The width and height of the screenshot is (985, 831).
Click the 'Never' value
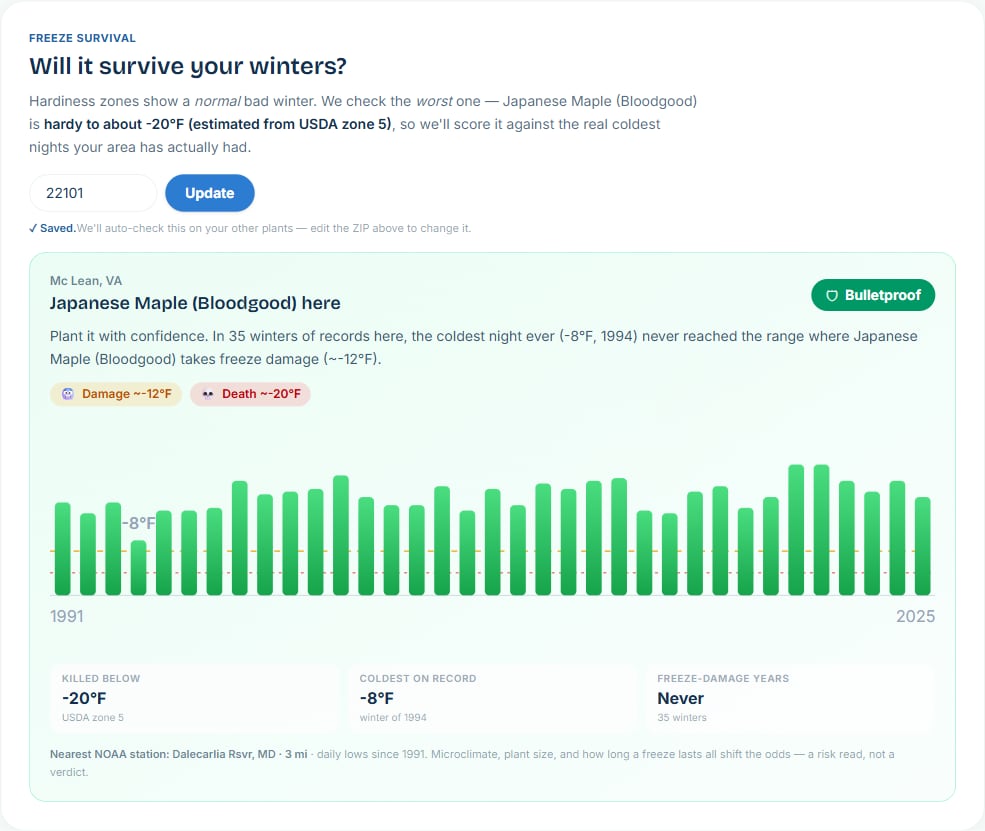pos(680,698)
